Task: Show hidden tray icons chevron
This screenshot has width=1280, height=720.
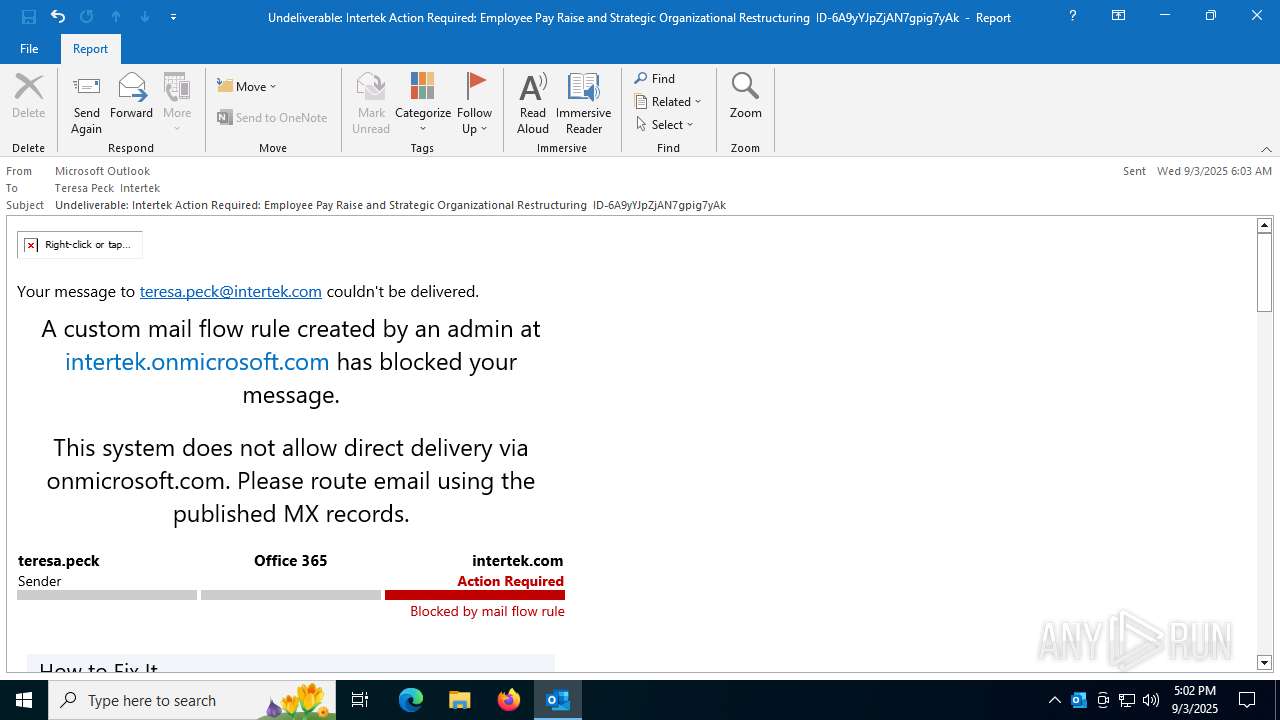Action: click(x=1054, y=700)
